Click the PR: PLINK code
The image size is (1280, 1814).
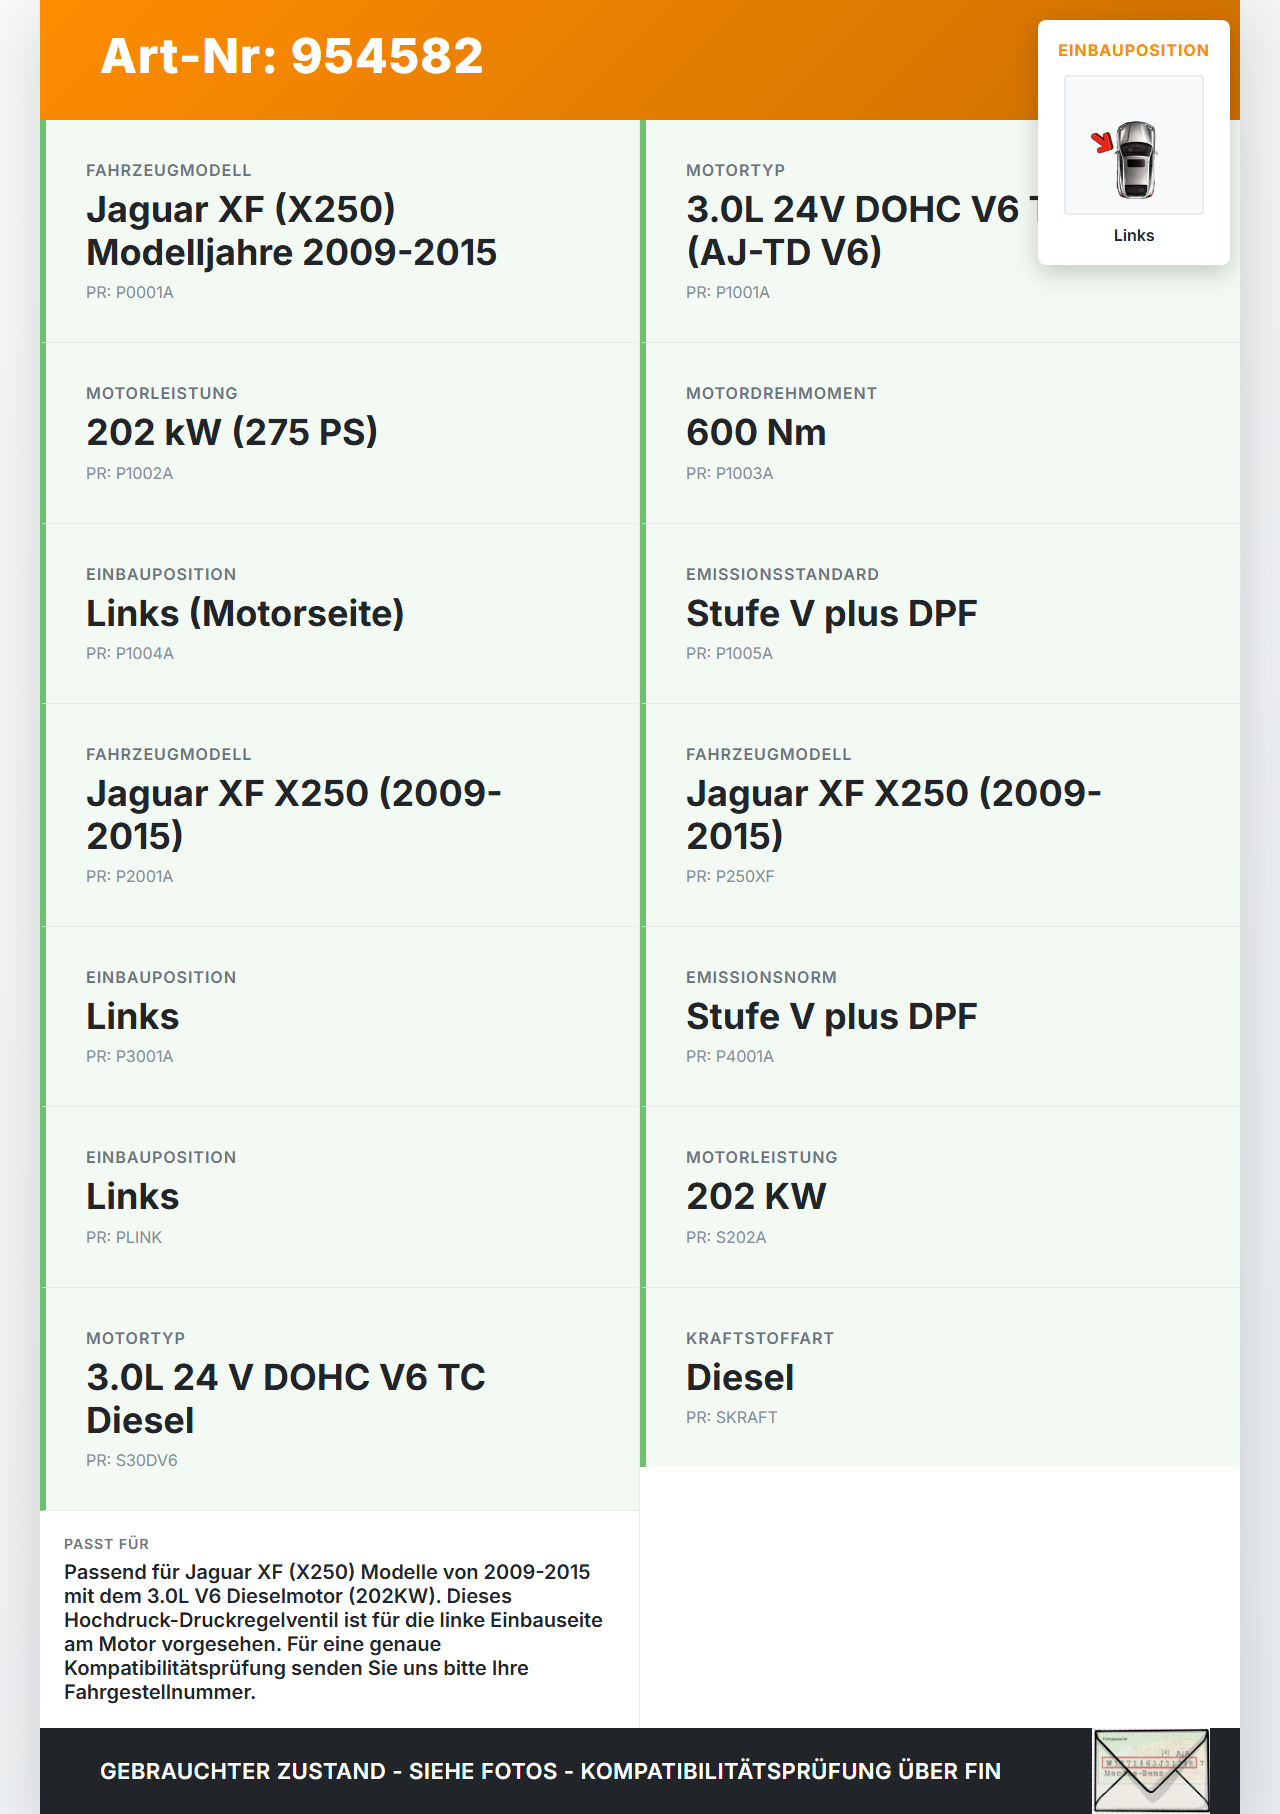click(x=124, y=1237)
